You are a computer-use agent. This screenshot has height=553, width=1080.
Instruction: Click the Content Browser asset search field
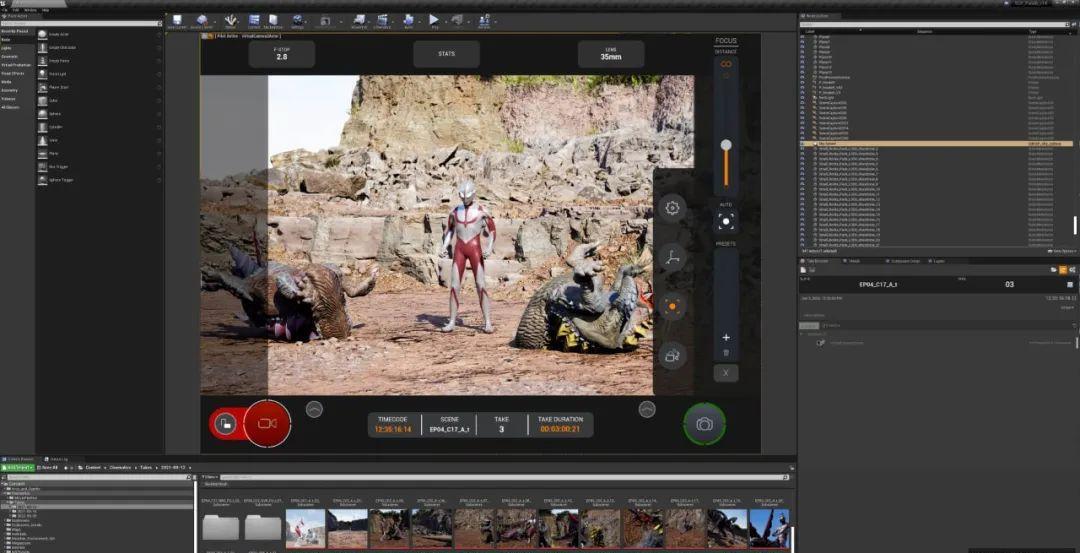point(503,477)
